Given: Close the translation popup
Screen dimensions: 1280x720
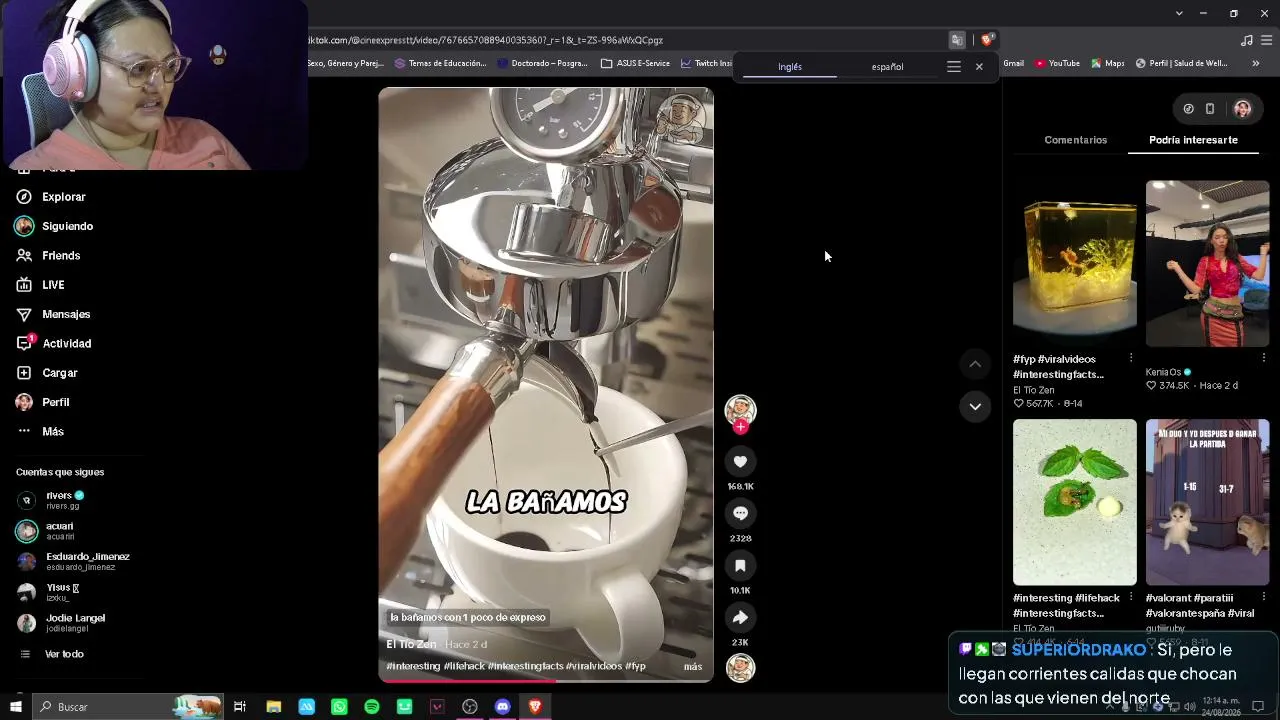Looking at the screenshot, I should (979, 67).
